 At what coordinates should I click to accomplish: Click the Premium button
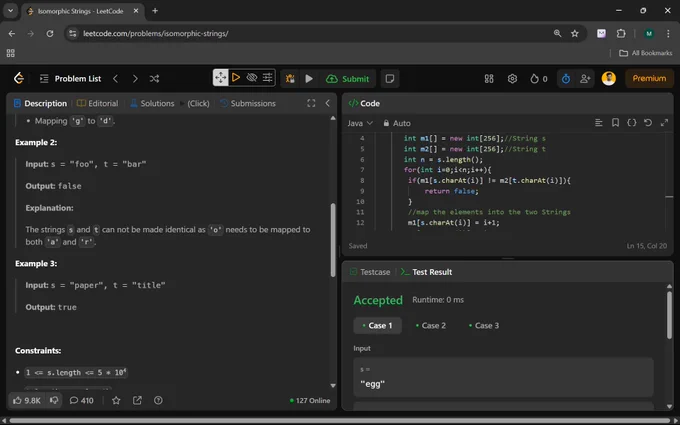click(649, 78)
